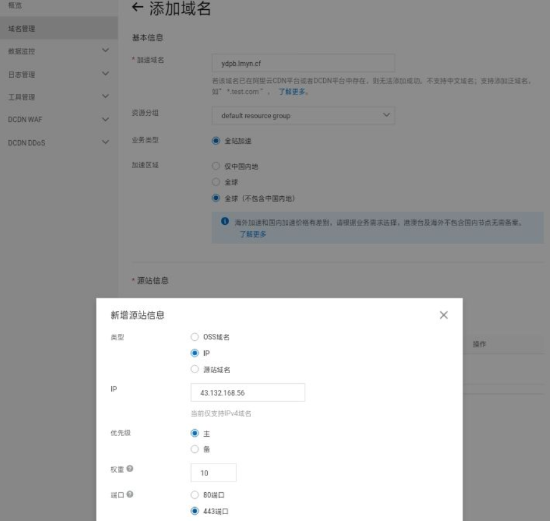This screenshot has height=521, width=552.
Task: Open the default resource group dropdown
Action: pyautogui.click(x=303, y=115)
